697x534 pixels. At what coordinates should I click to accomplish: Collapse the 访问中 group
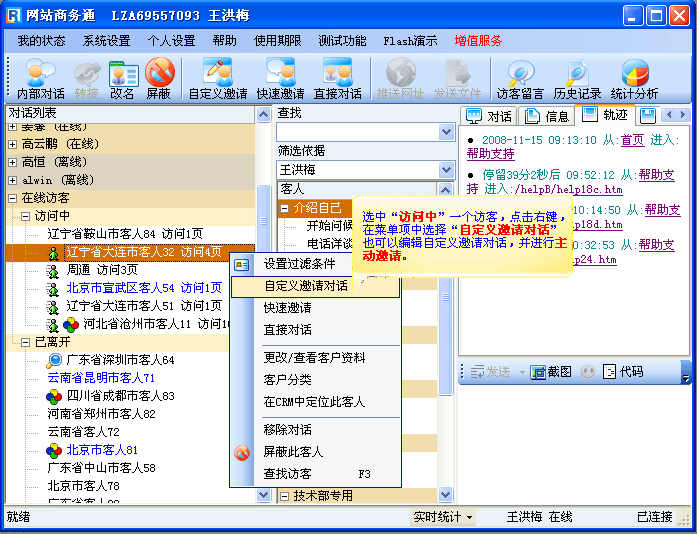click(26, 216)
